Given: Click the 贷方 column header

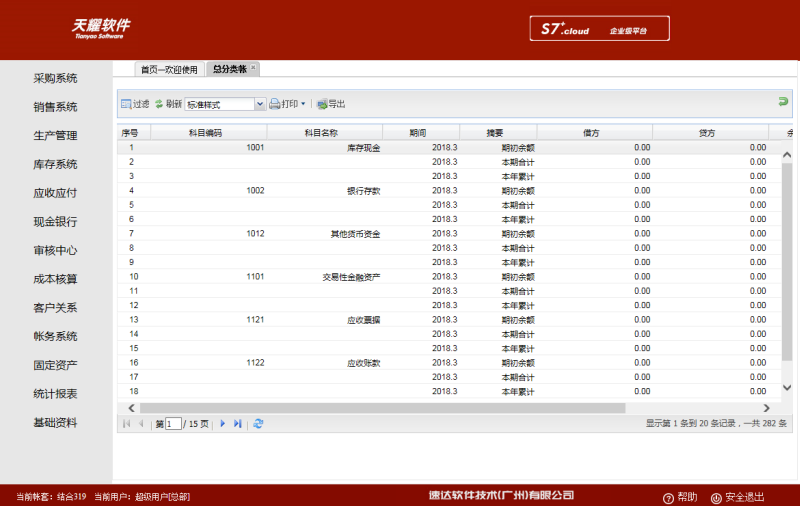Looking at the screenshot, I should 710,133.
